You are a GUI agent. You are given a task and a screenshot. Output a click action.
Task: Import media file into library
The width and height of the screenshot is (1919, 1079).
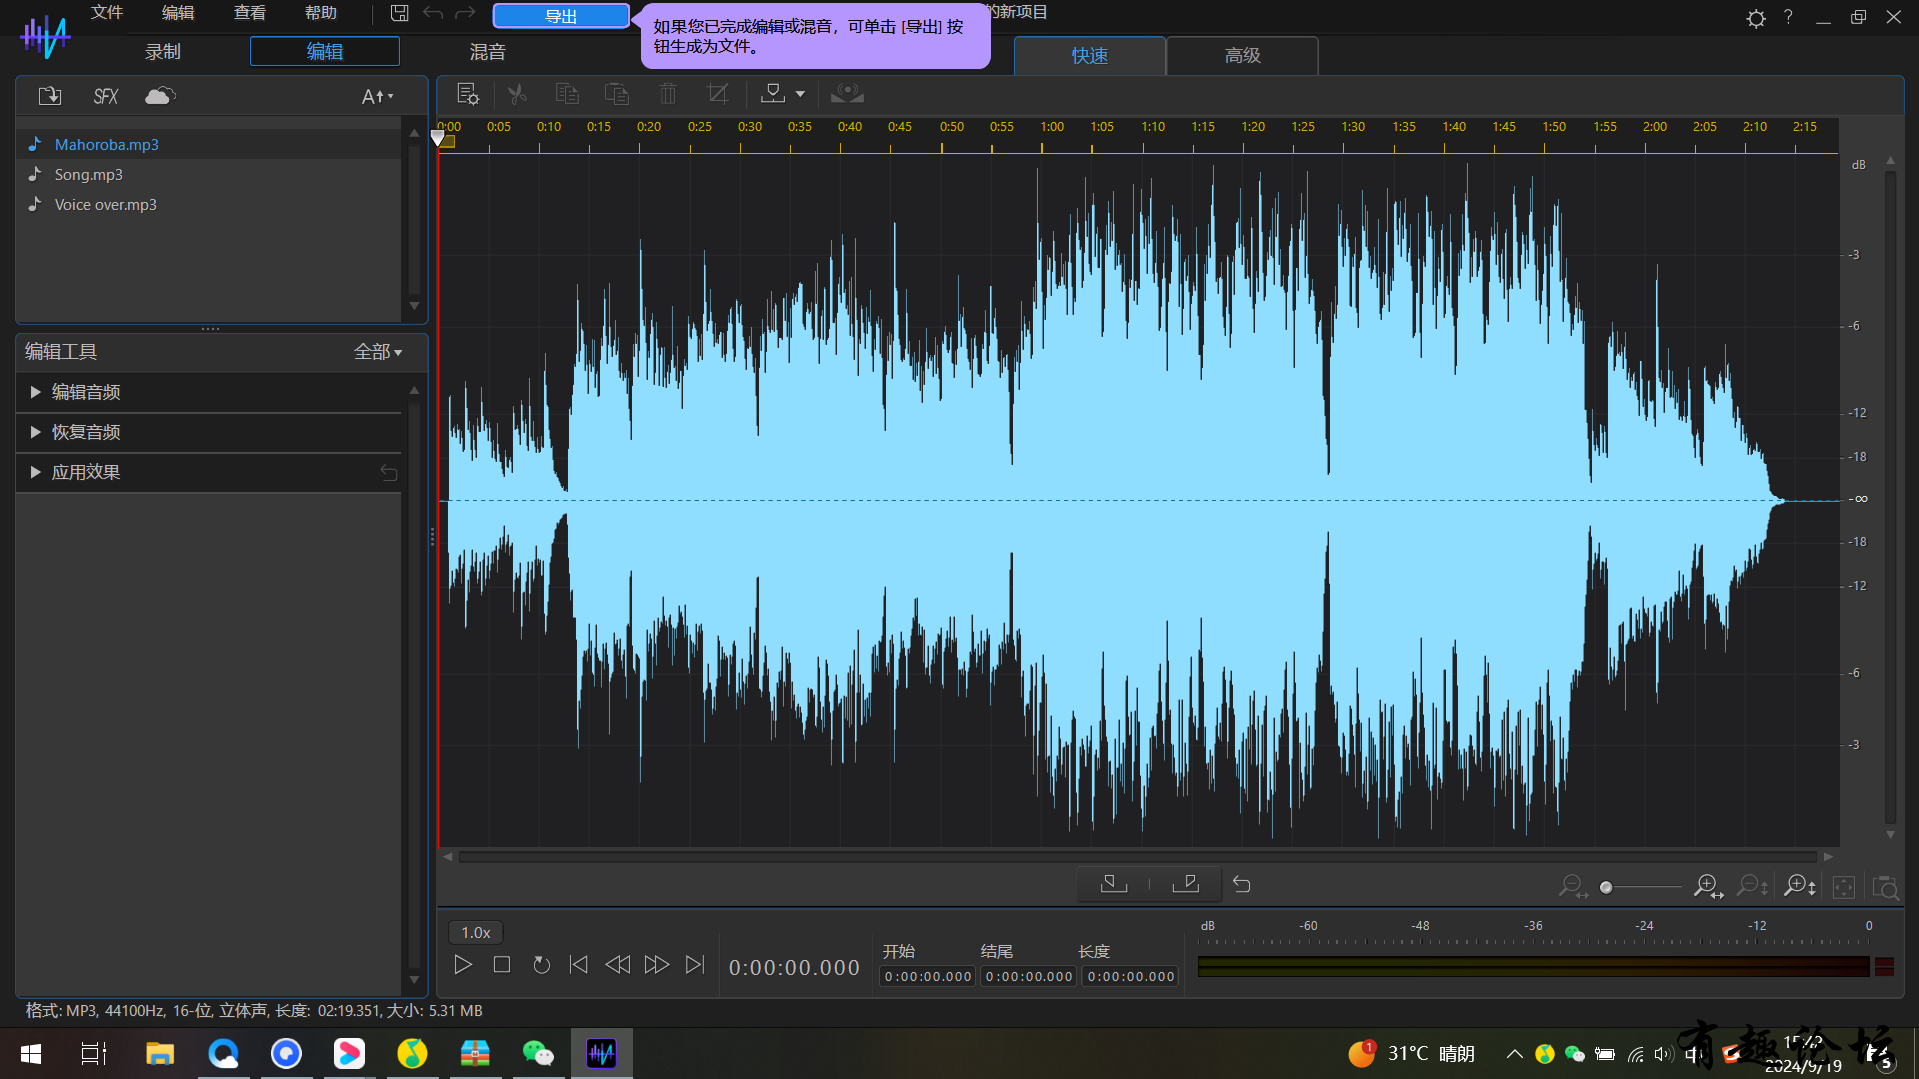click(50, 96)
